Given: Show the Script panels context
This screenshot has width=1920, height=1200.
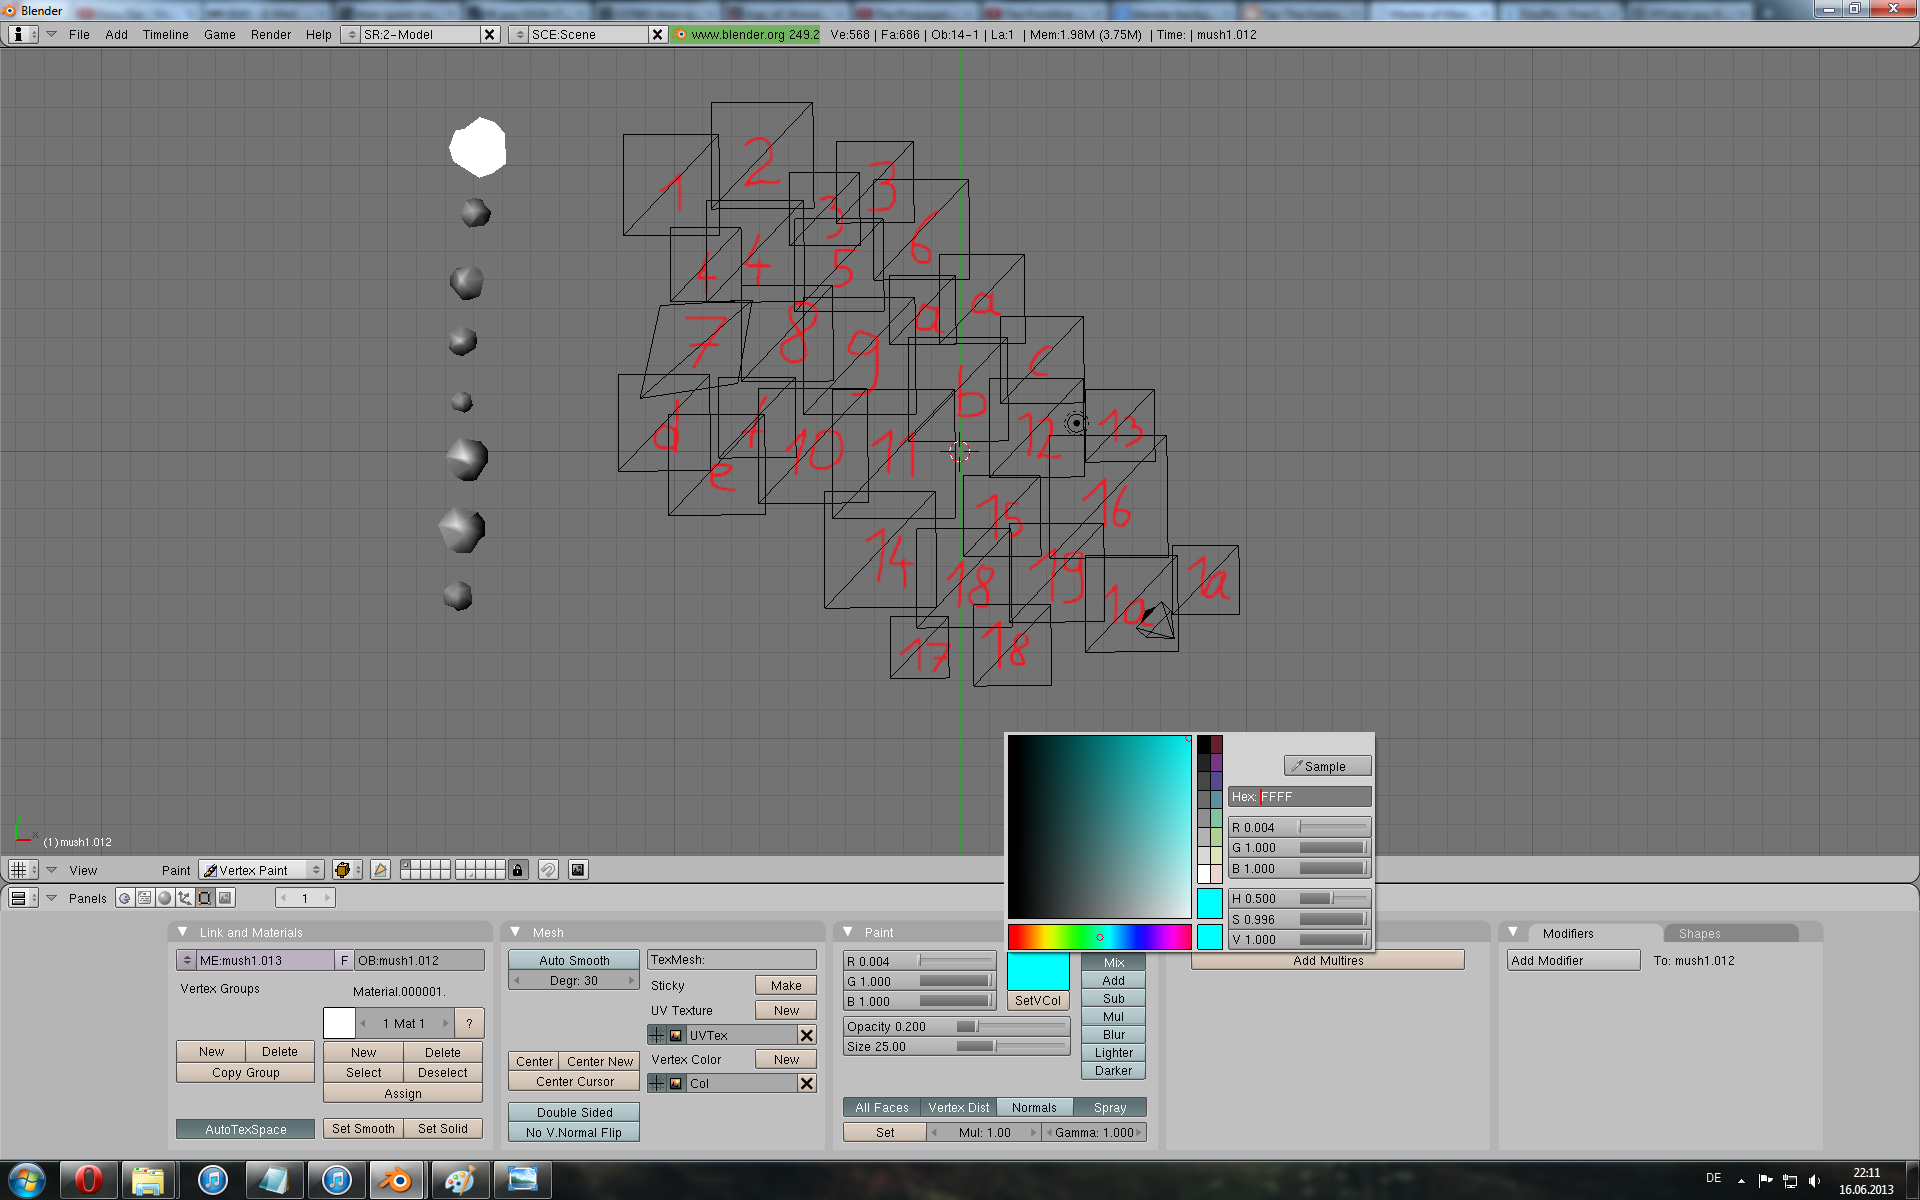Looking at the screenshot, I should click(x=145, y=898).
